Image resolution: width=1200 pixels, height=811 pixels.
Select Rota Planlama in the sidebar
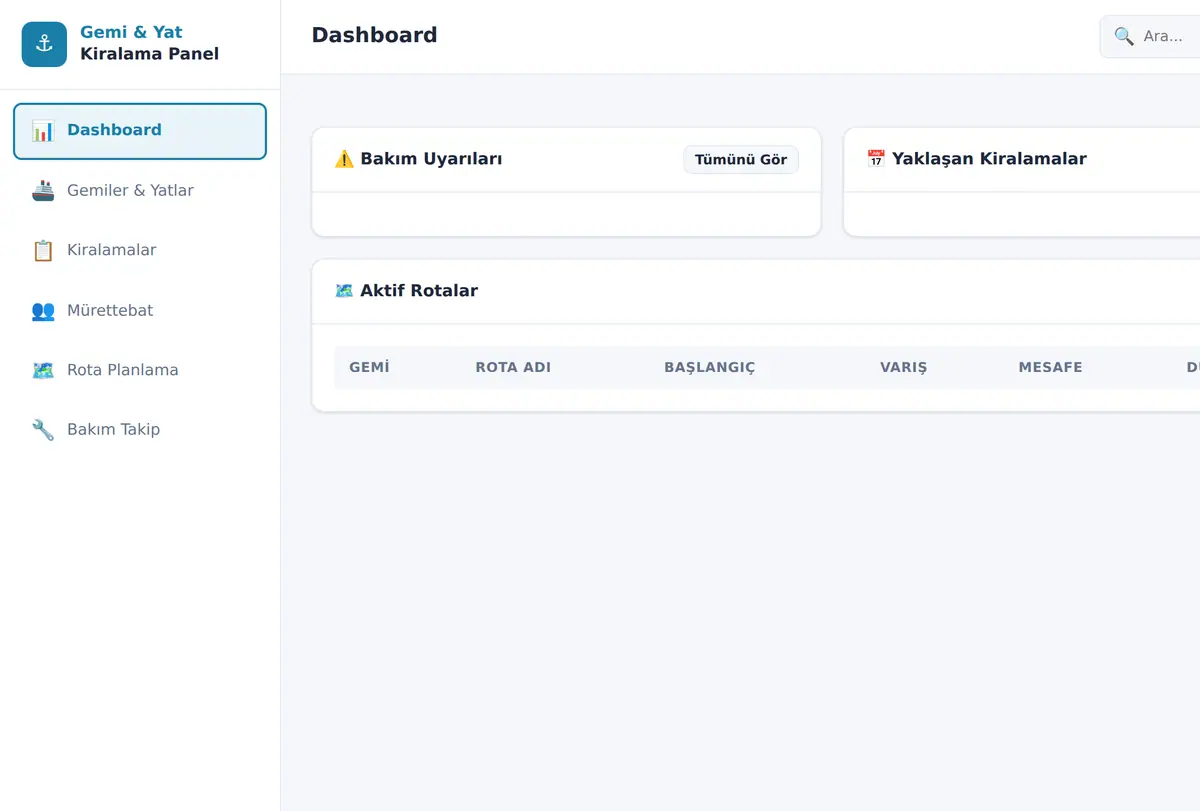(140, 370)
